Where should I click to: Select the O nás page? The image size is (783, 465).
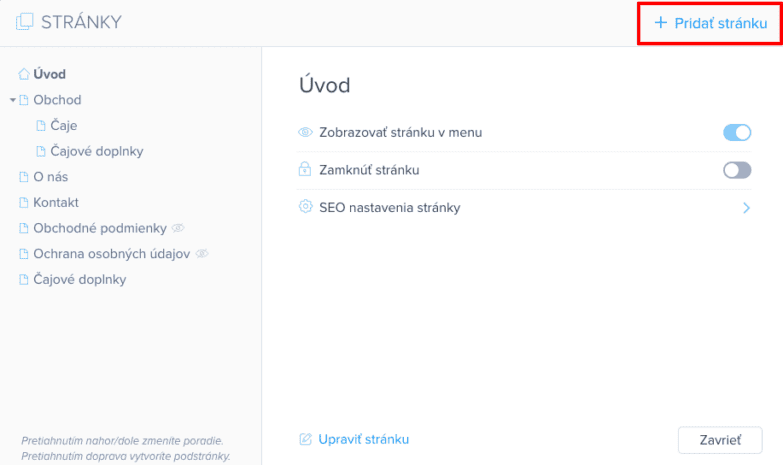click(x=50, y=177)
